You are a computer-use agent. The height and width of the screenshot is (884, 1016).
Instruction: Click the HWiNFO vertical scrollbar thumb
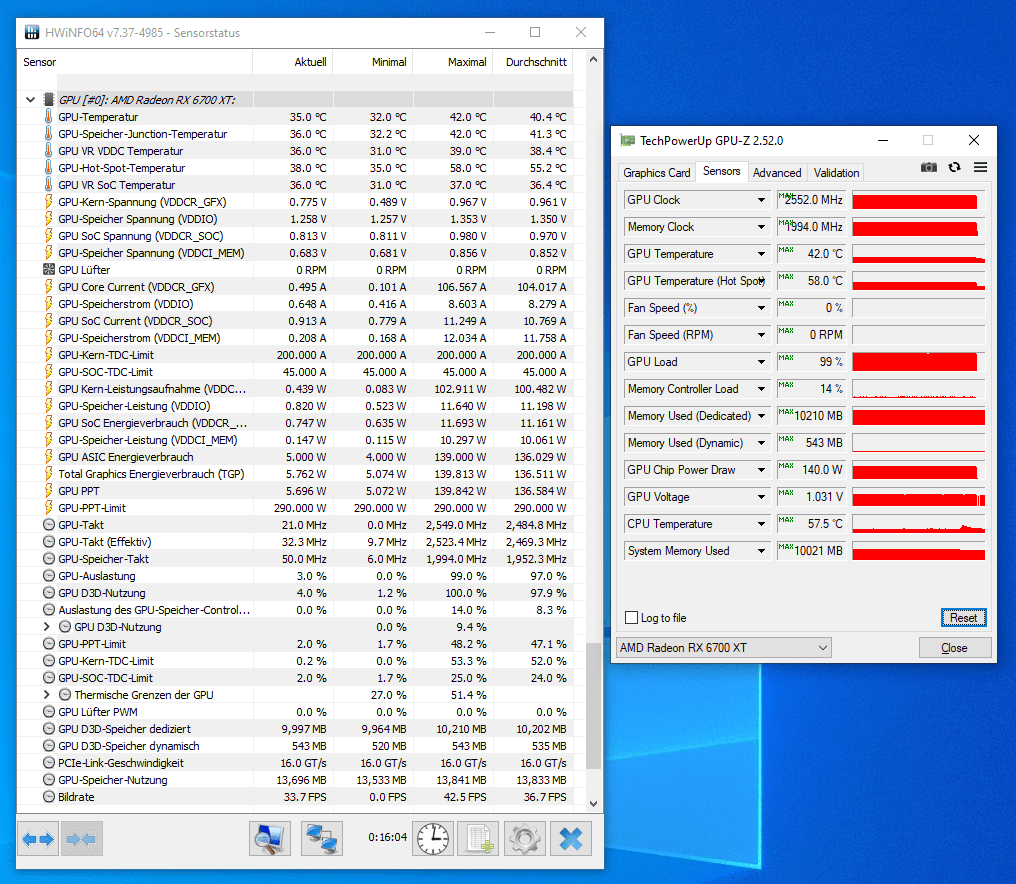click(x=593, y=705)
